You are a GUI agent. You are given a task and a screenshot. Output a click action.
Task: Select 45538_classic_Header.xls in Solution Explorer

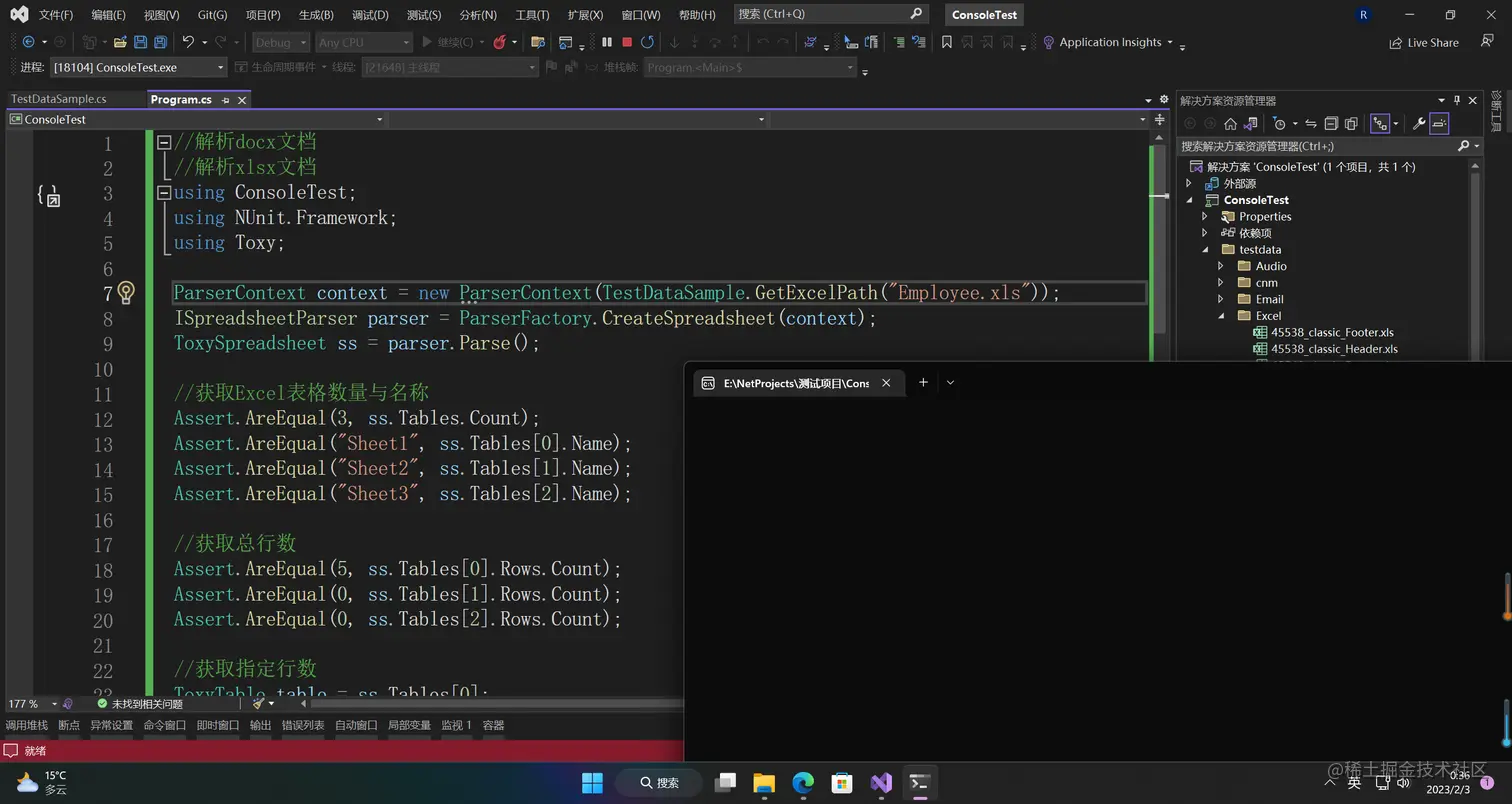1333,349
